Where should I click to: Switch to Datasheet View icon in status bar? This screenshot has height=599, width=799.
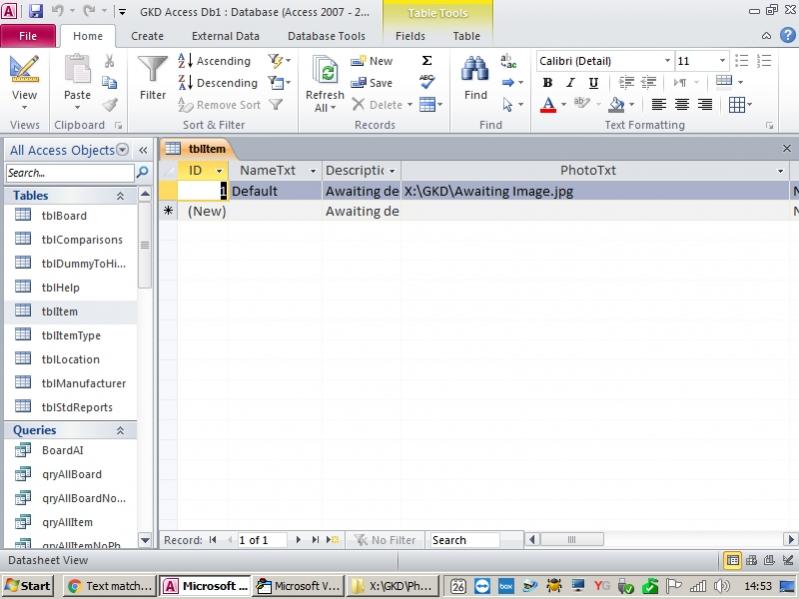coord(732,561)
